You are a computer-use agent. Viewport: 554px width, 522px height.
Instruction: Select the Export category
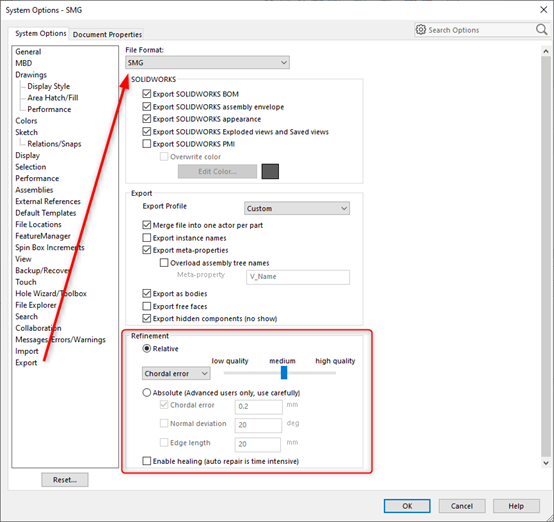pyautogui.click(x=26, y=363)
